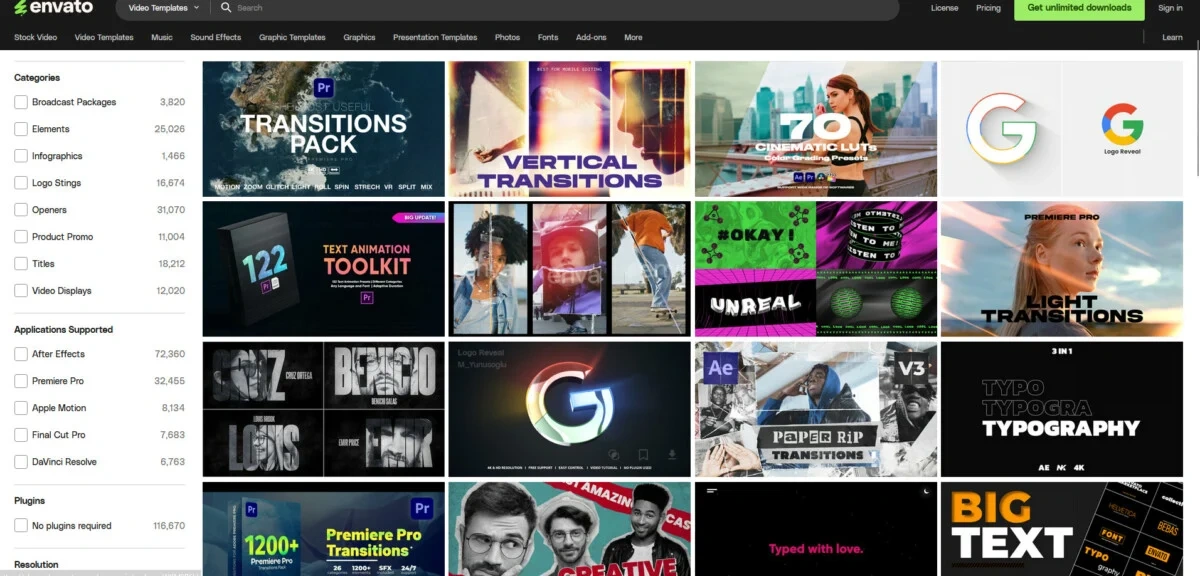The image size is (1200, 576).
Task: Open the License link
Action: [x=944, y=8]
